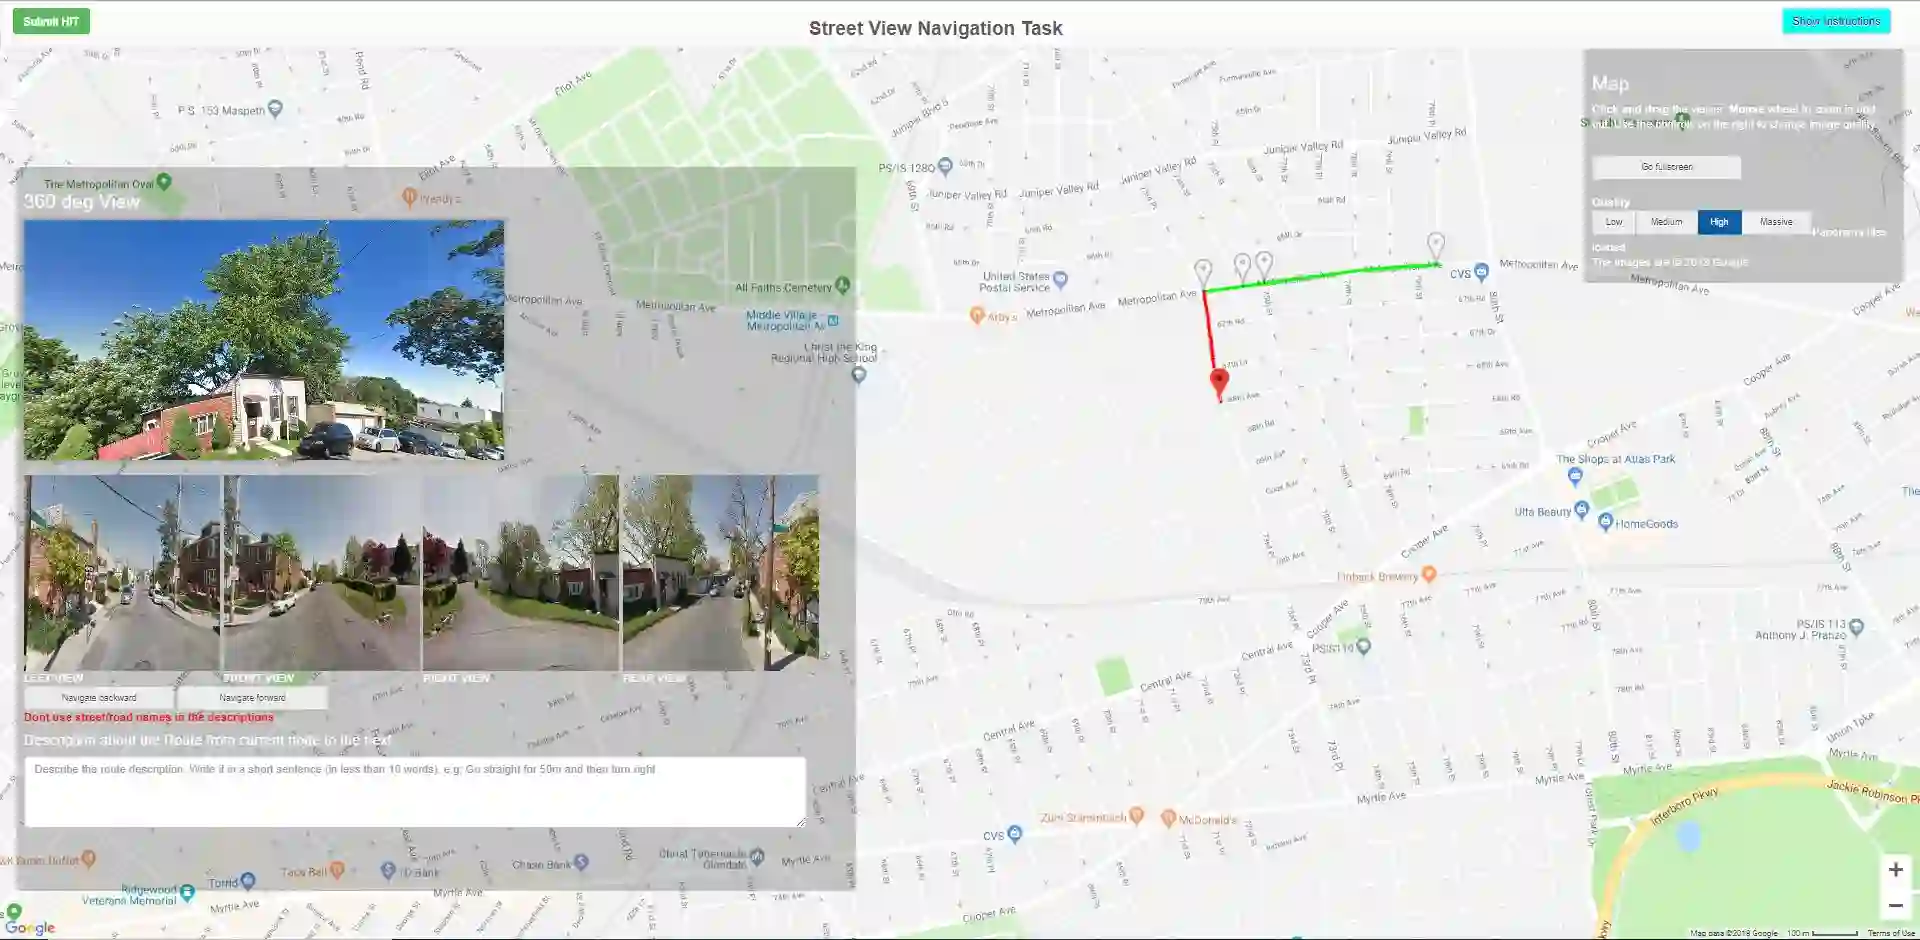Click the 'Quality' label

(1610, 202)
